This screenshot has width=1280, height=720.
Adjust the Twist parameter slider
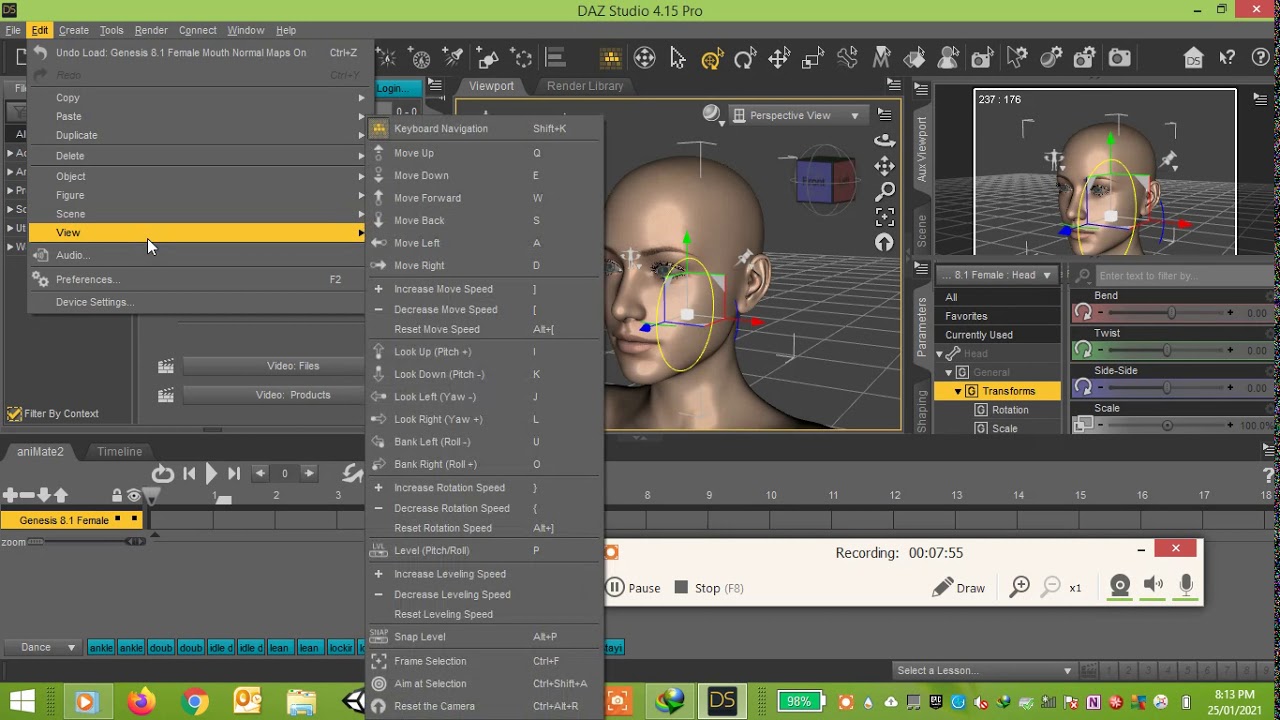1165,350
